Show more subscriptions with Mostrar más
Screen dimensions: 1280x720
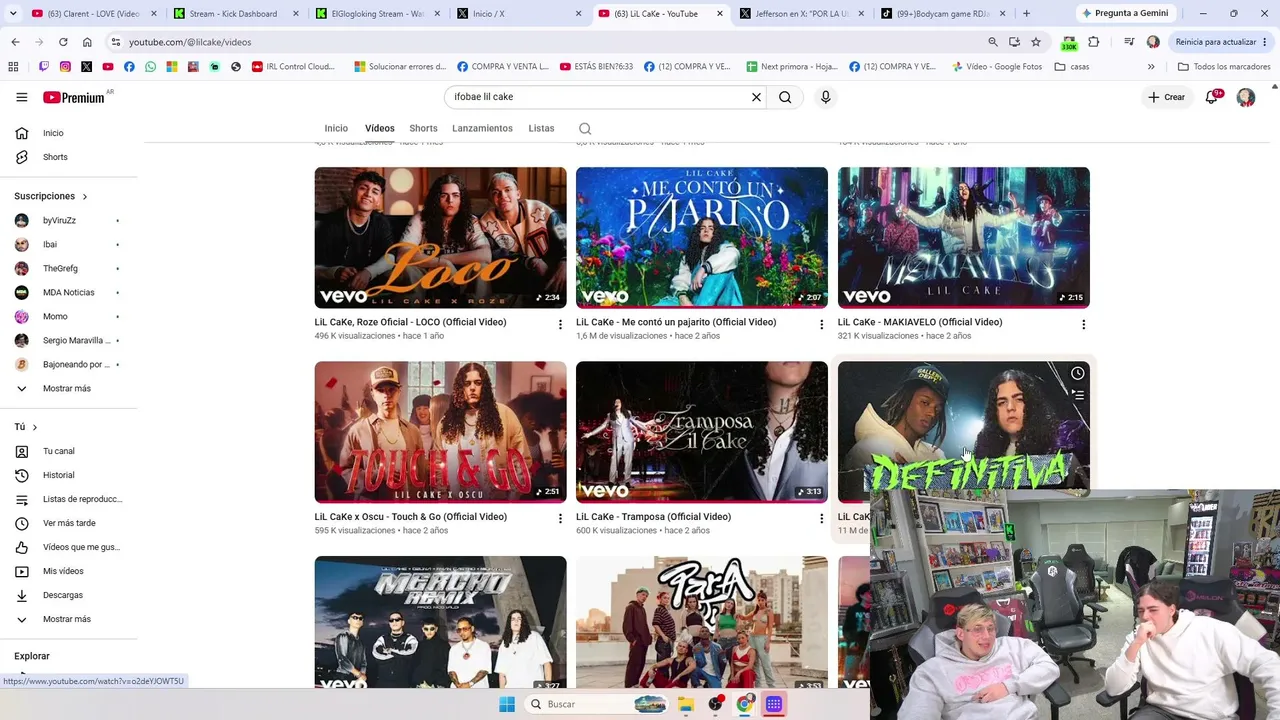69,388
